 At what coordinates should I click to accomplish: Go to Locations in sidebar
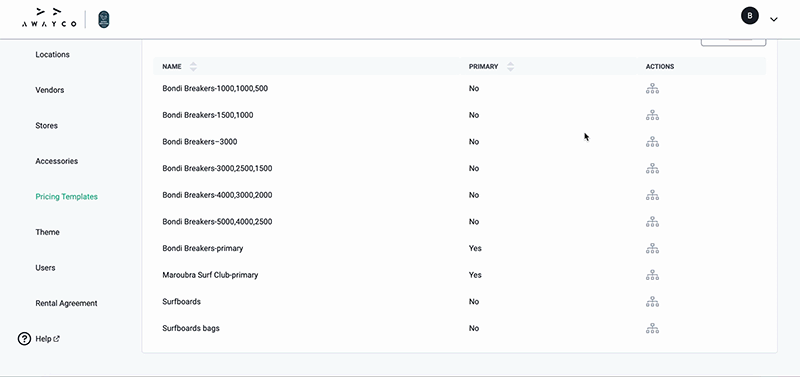53,55
